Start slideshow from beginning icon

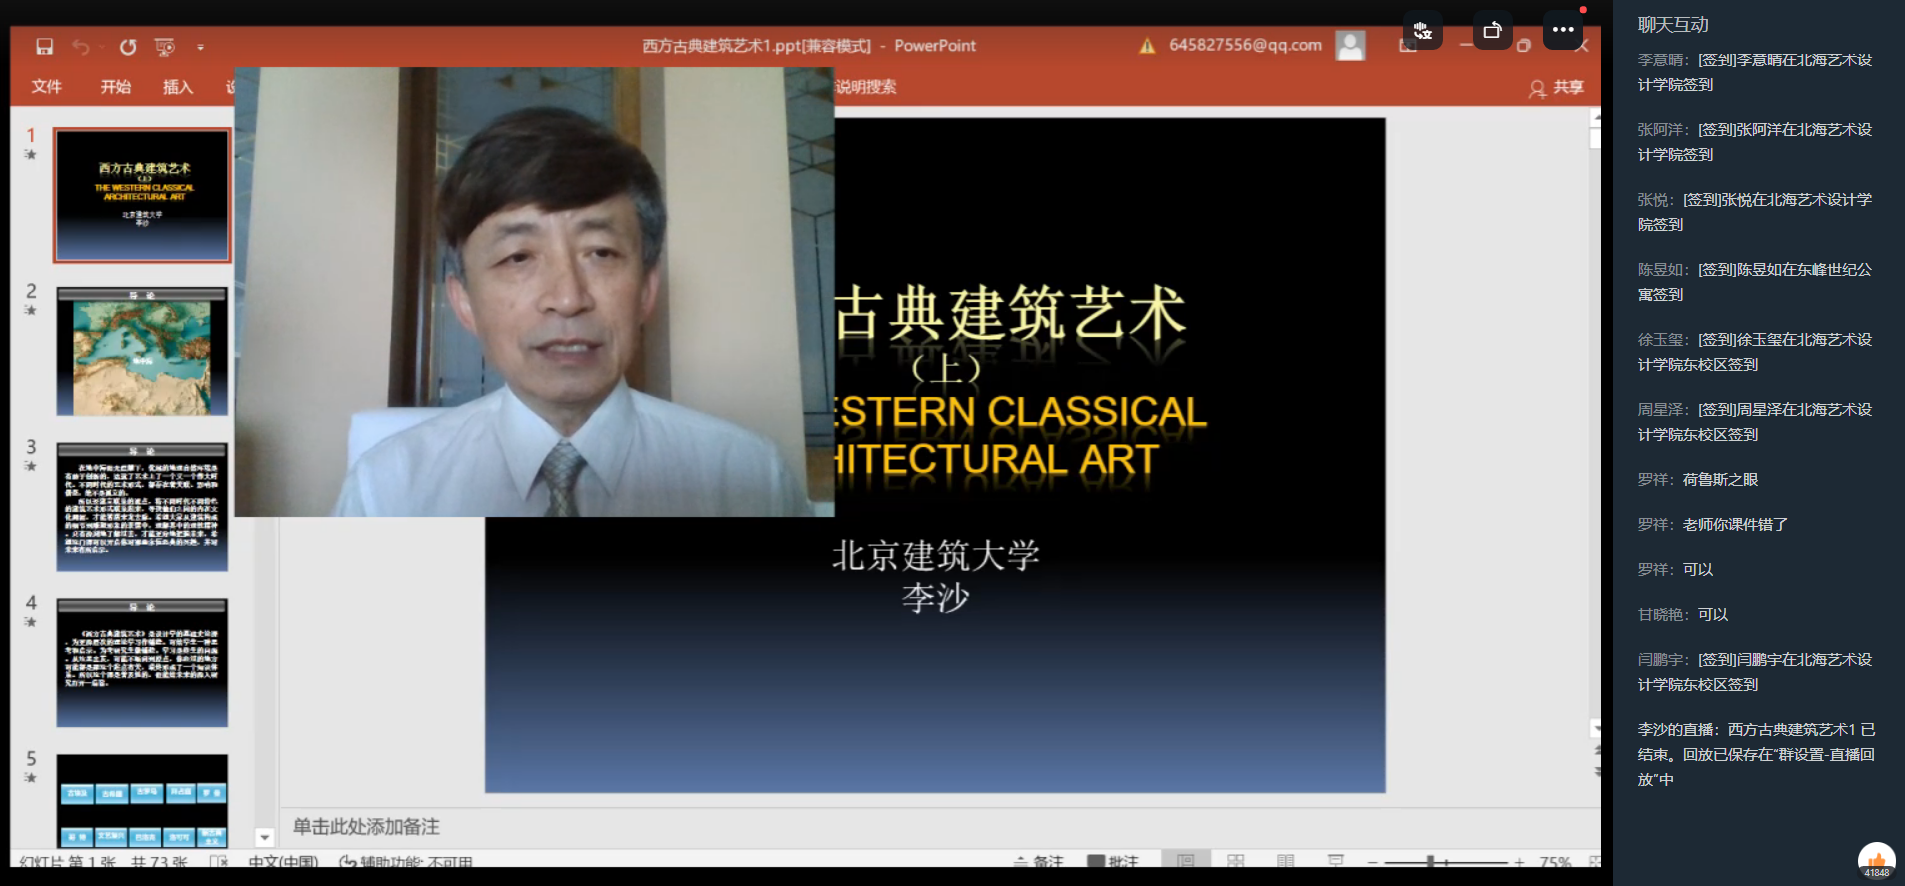tap(165, 47)
